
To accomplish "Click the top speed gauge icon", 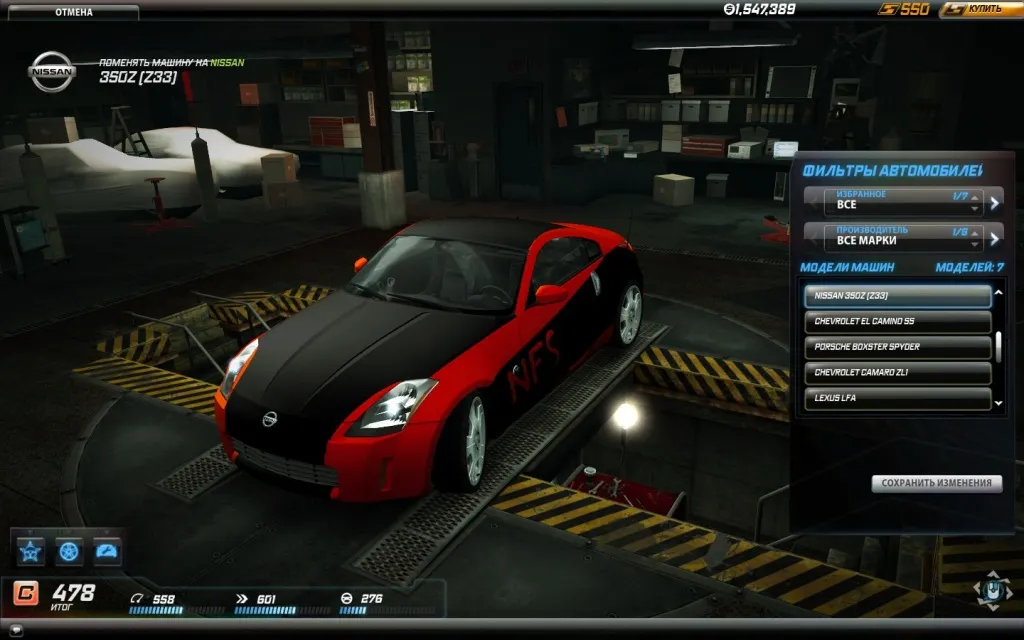I will point(136,598).
